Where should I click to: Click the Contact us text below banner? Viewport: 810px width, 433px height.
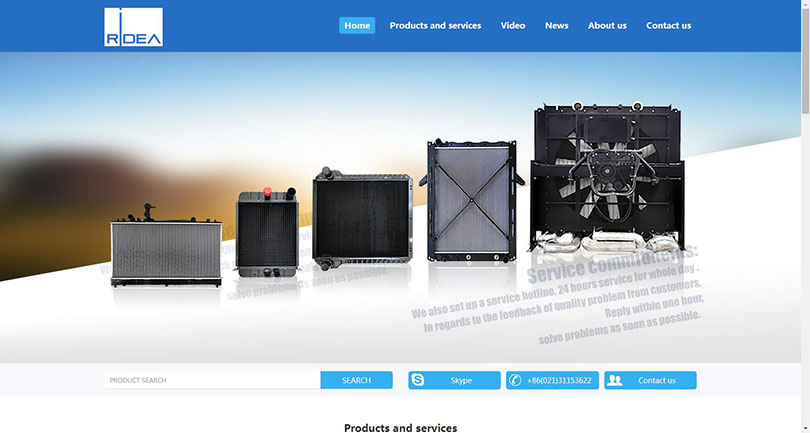pyautogui.click(x=657, y=380)
